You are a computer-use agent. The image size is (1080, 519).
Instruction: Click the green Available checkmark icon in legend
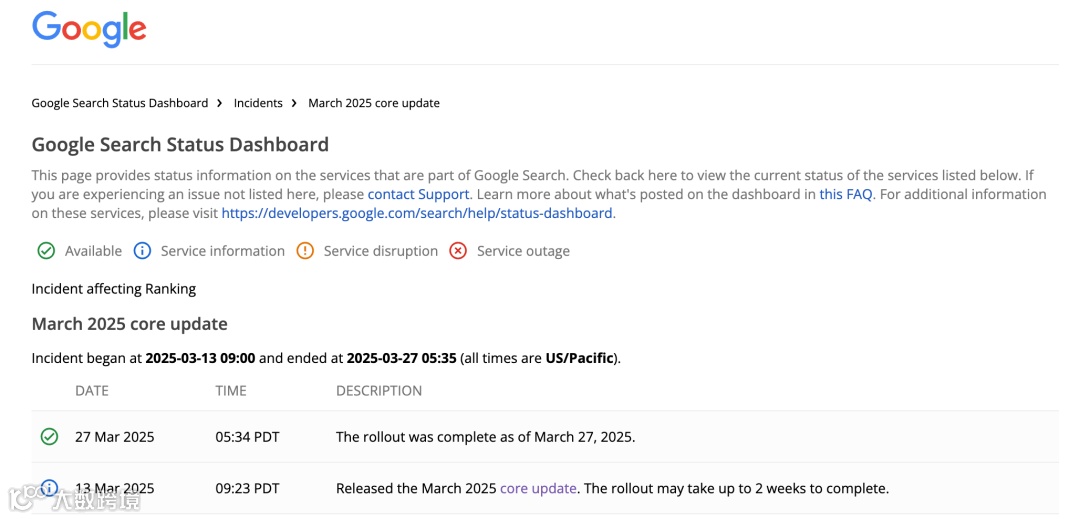click(x=46, y=251)
